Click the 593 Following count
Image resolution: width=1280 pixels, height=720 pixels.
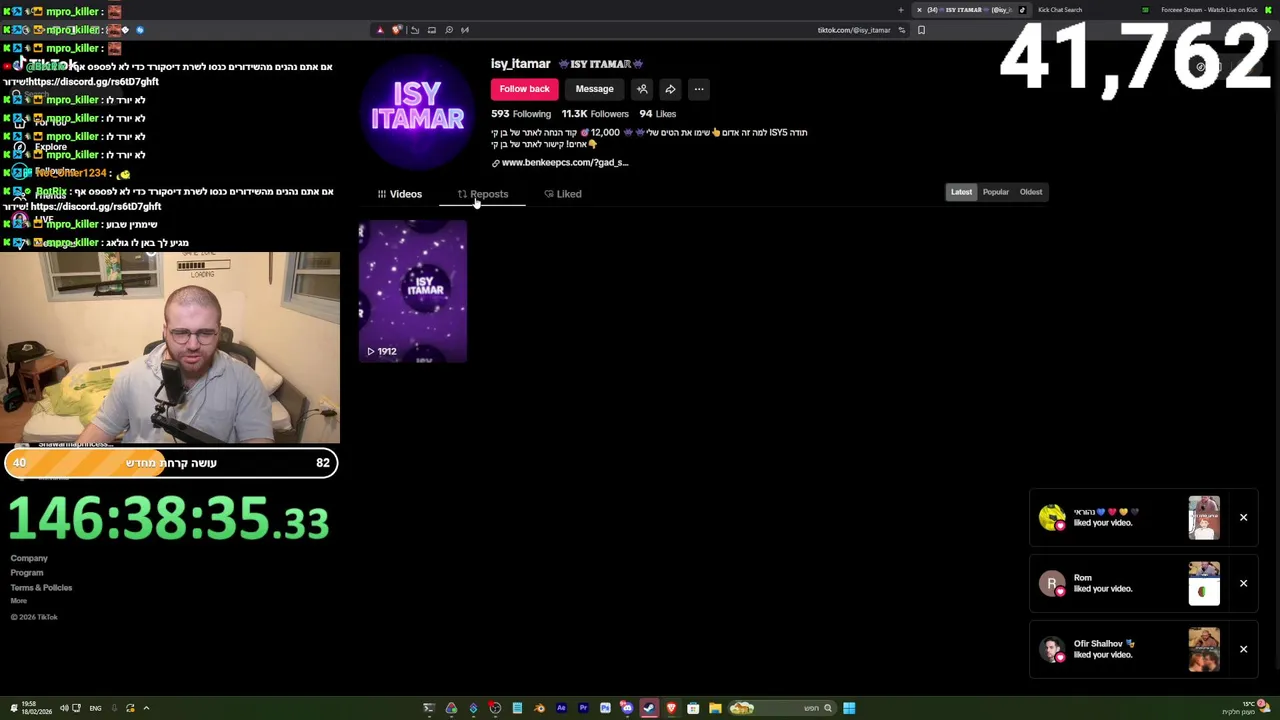coord(521,114)
